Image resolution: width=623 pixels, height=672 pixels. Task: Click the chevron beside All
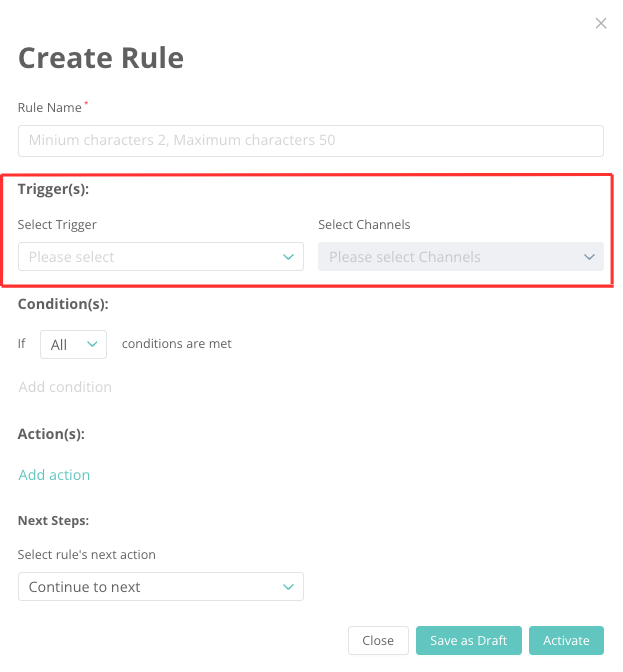pyautogui.click(x=92, y=344)
